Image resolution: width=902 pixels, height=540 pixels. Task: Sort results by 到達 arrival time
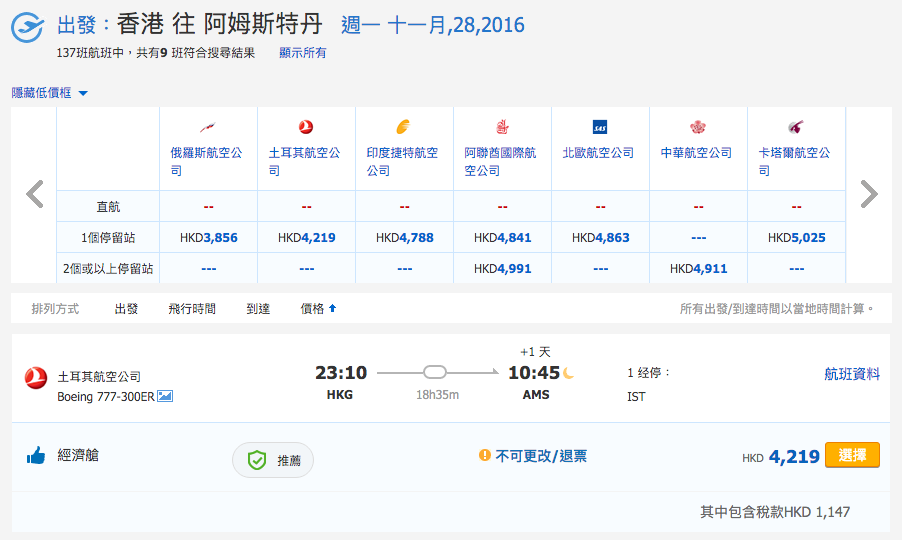point(258,309)
